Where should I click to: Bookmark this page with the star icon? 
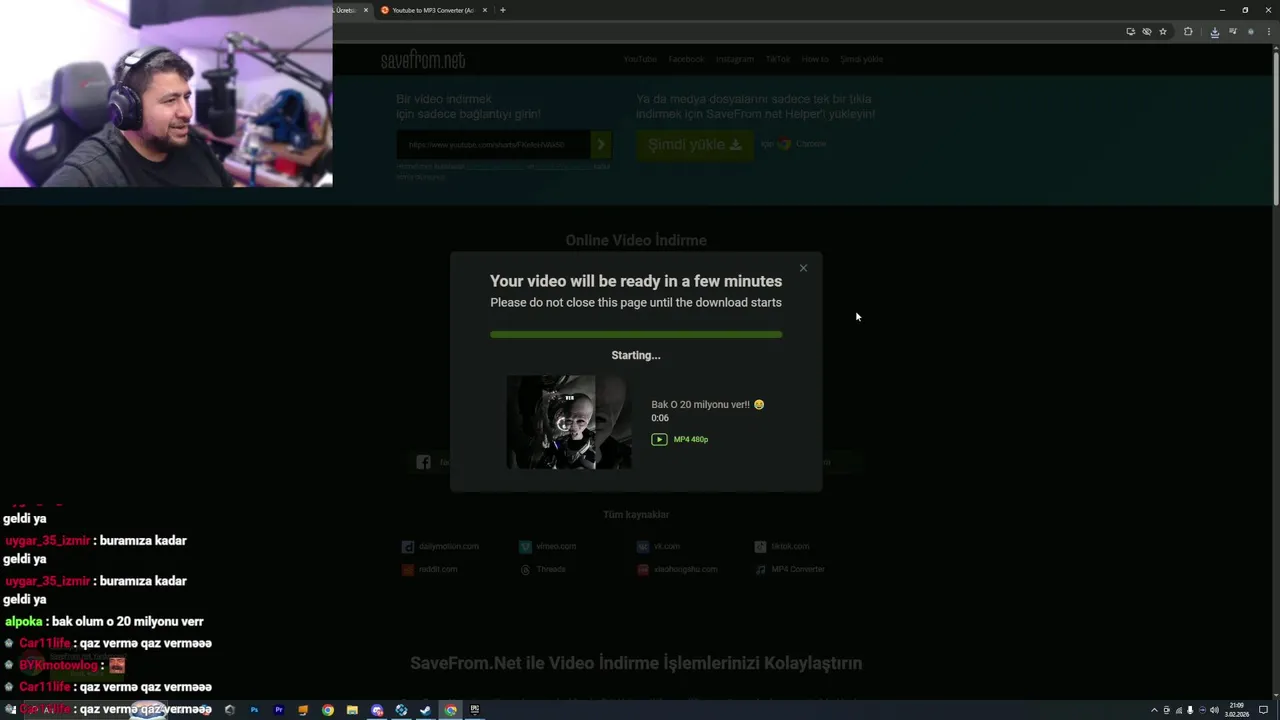(1163, 32)
